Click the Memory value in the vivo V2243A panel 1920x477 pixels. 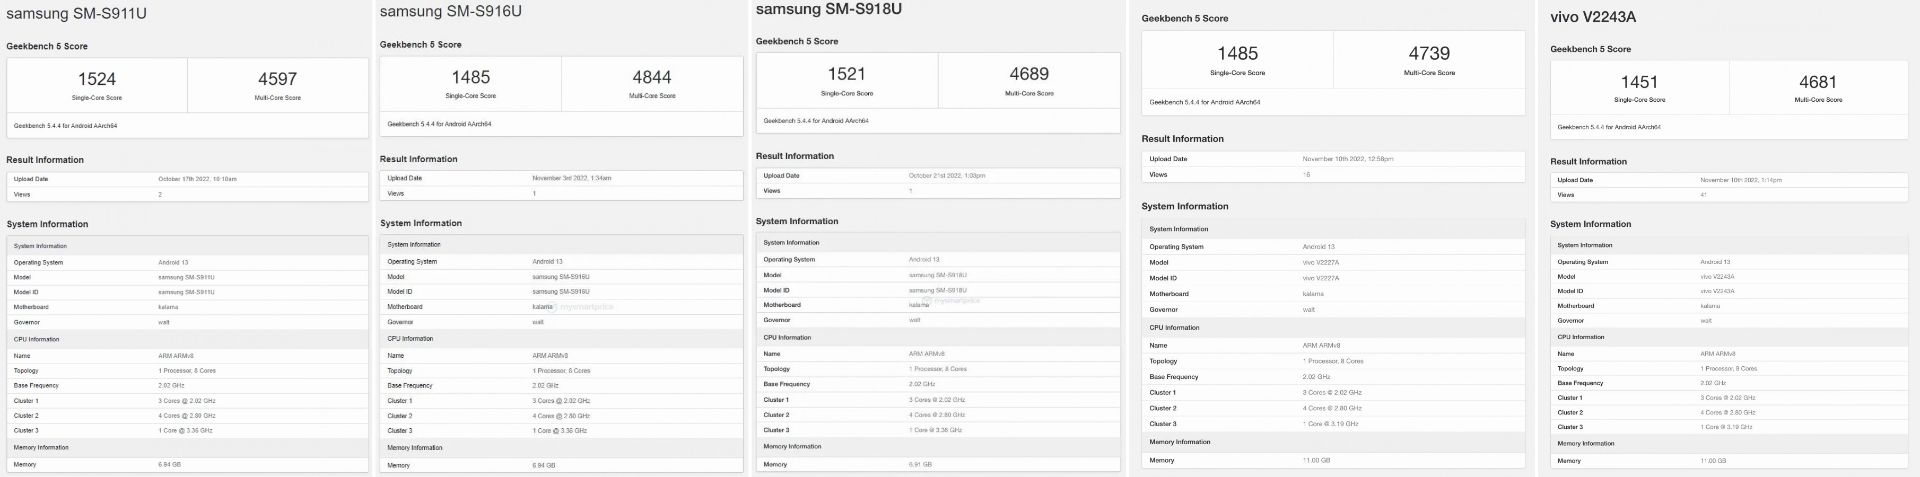1713,461
